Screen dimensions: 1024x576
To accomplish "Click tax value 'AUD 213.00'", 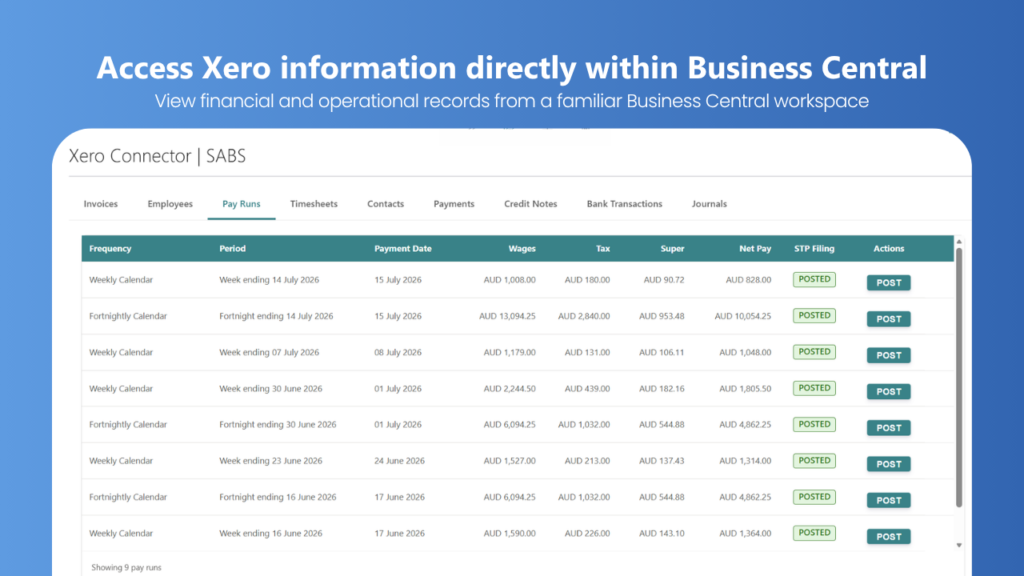I will pos(587,460).
